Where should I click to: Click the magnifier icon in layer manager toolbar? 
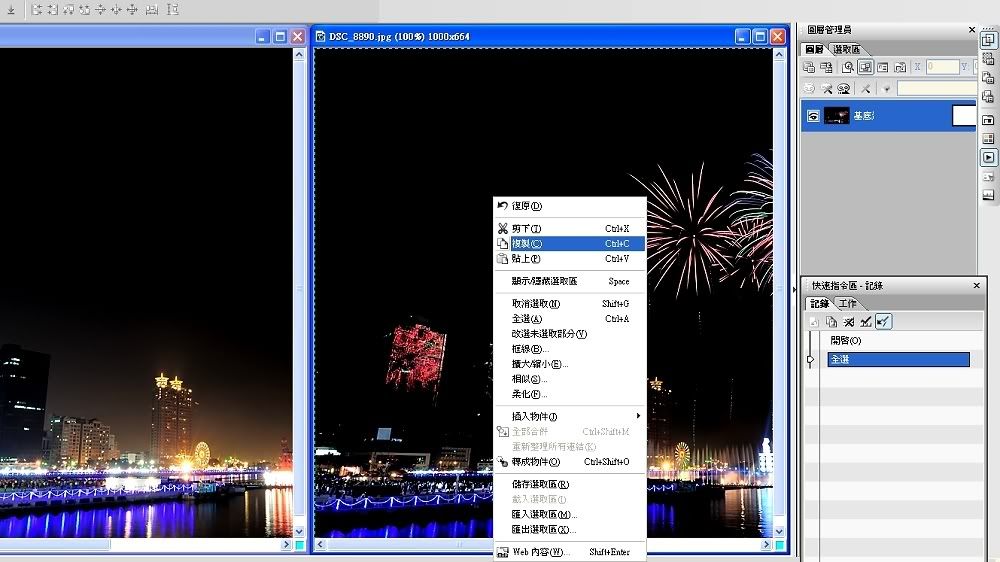point(848,67)
